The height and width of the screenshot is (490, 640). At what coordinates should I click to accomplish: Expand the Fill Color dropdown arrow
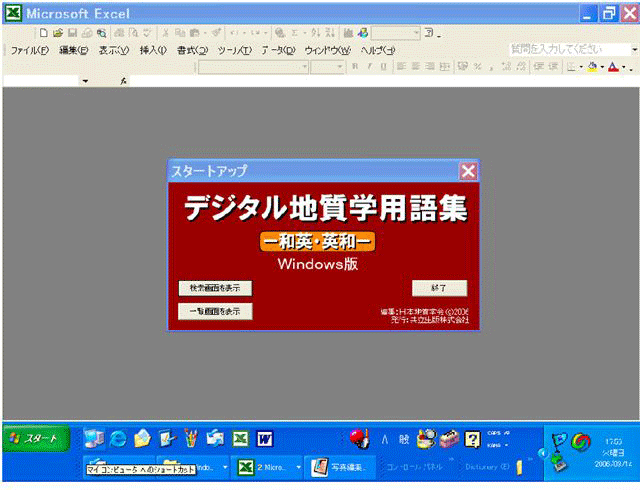602,67
